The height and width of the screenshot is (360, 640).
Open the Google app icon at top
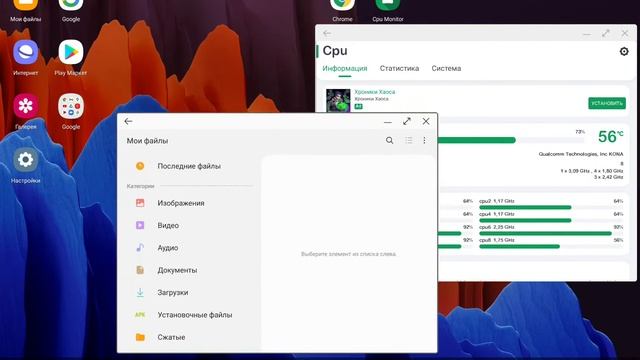pos(71,5)
